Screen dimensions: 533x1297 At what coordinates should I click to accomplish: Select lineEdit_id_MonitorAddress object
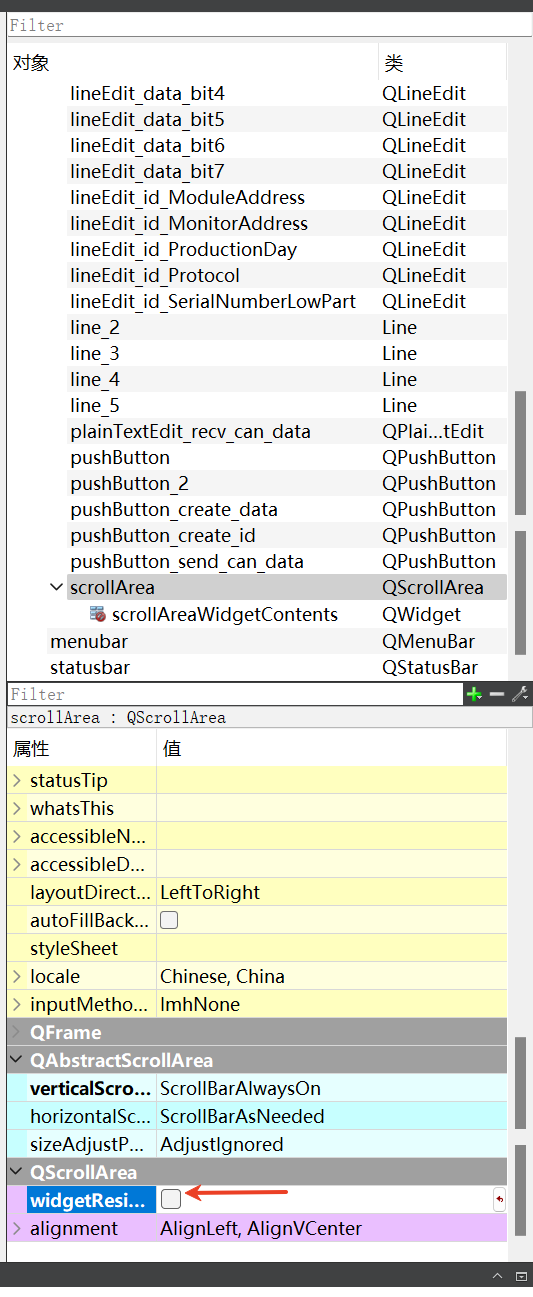pos(189,224)
